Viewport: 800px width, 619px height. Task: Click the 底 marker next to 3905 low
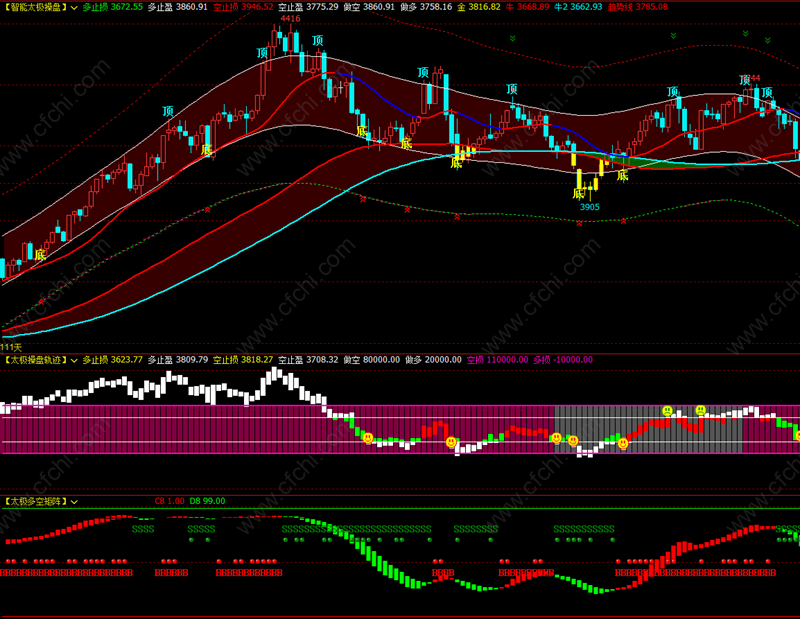[578, 193]
